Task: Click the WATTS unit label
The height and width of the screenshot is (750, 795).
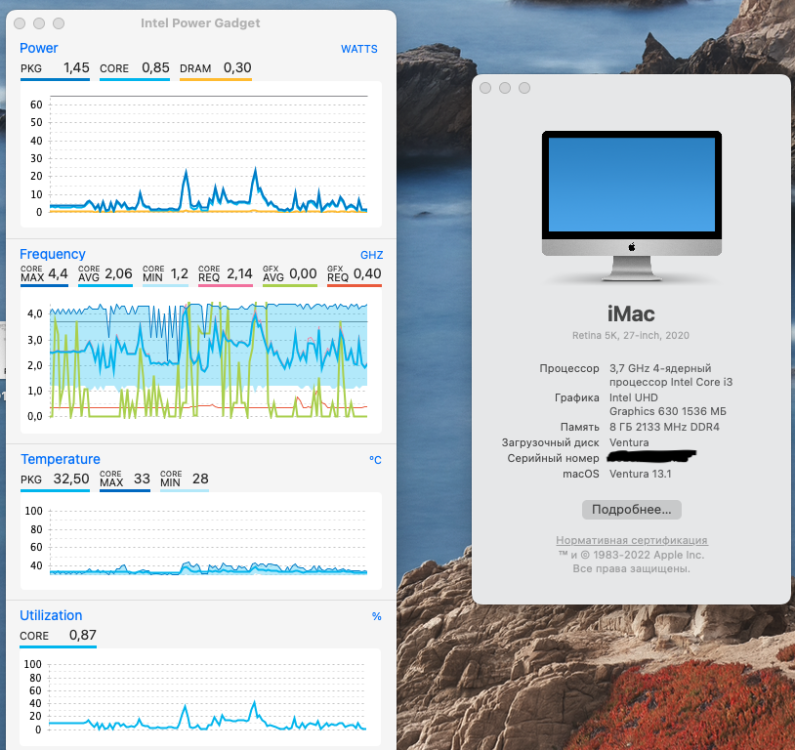Action: (x=359, y=49)
